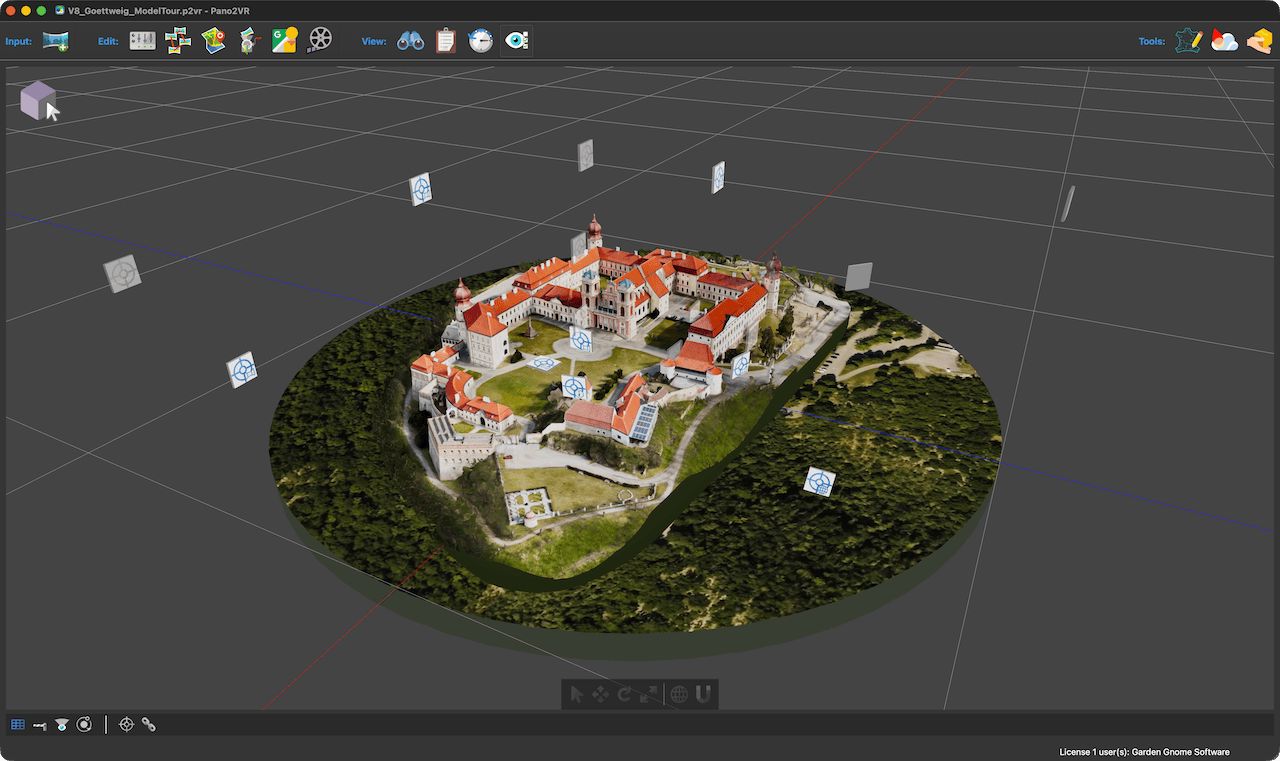Click the gnome cloud icon
This screenshot has height=761, width=1280.
point(1224,41)
